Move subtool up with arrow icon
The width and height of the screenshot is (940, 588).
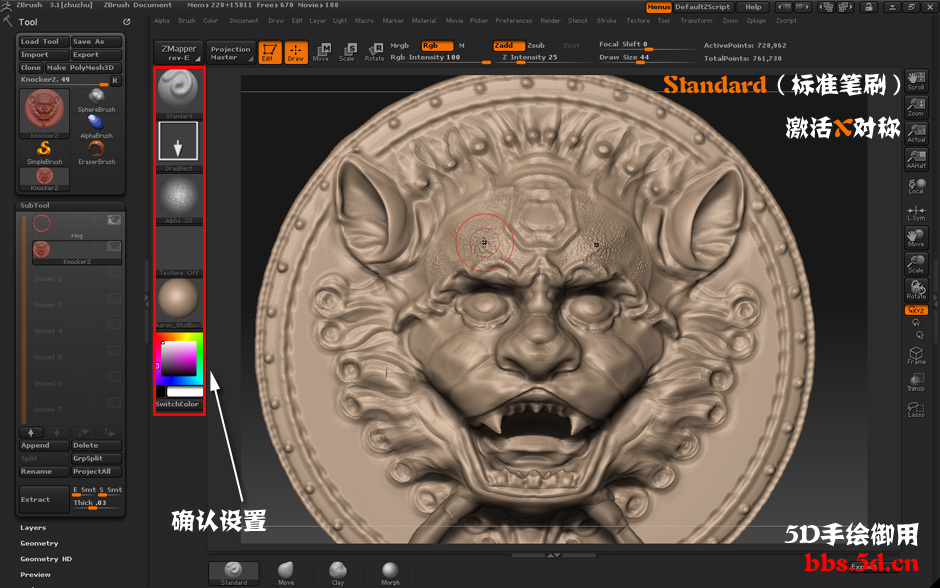[x=31, y=432]
